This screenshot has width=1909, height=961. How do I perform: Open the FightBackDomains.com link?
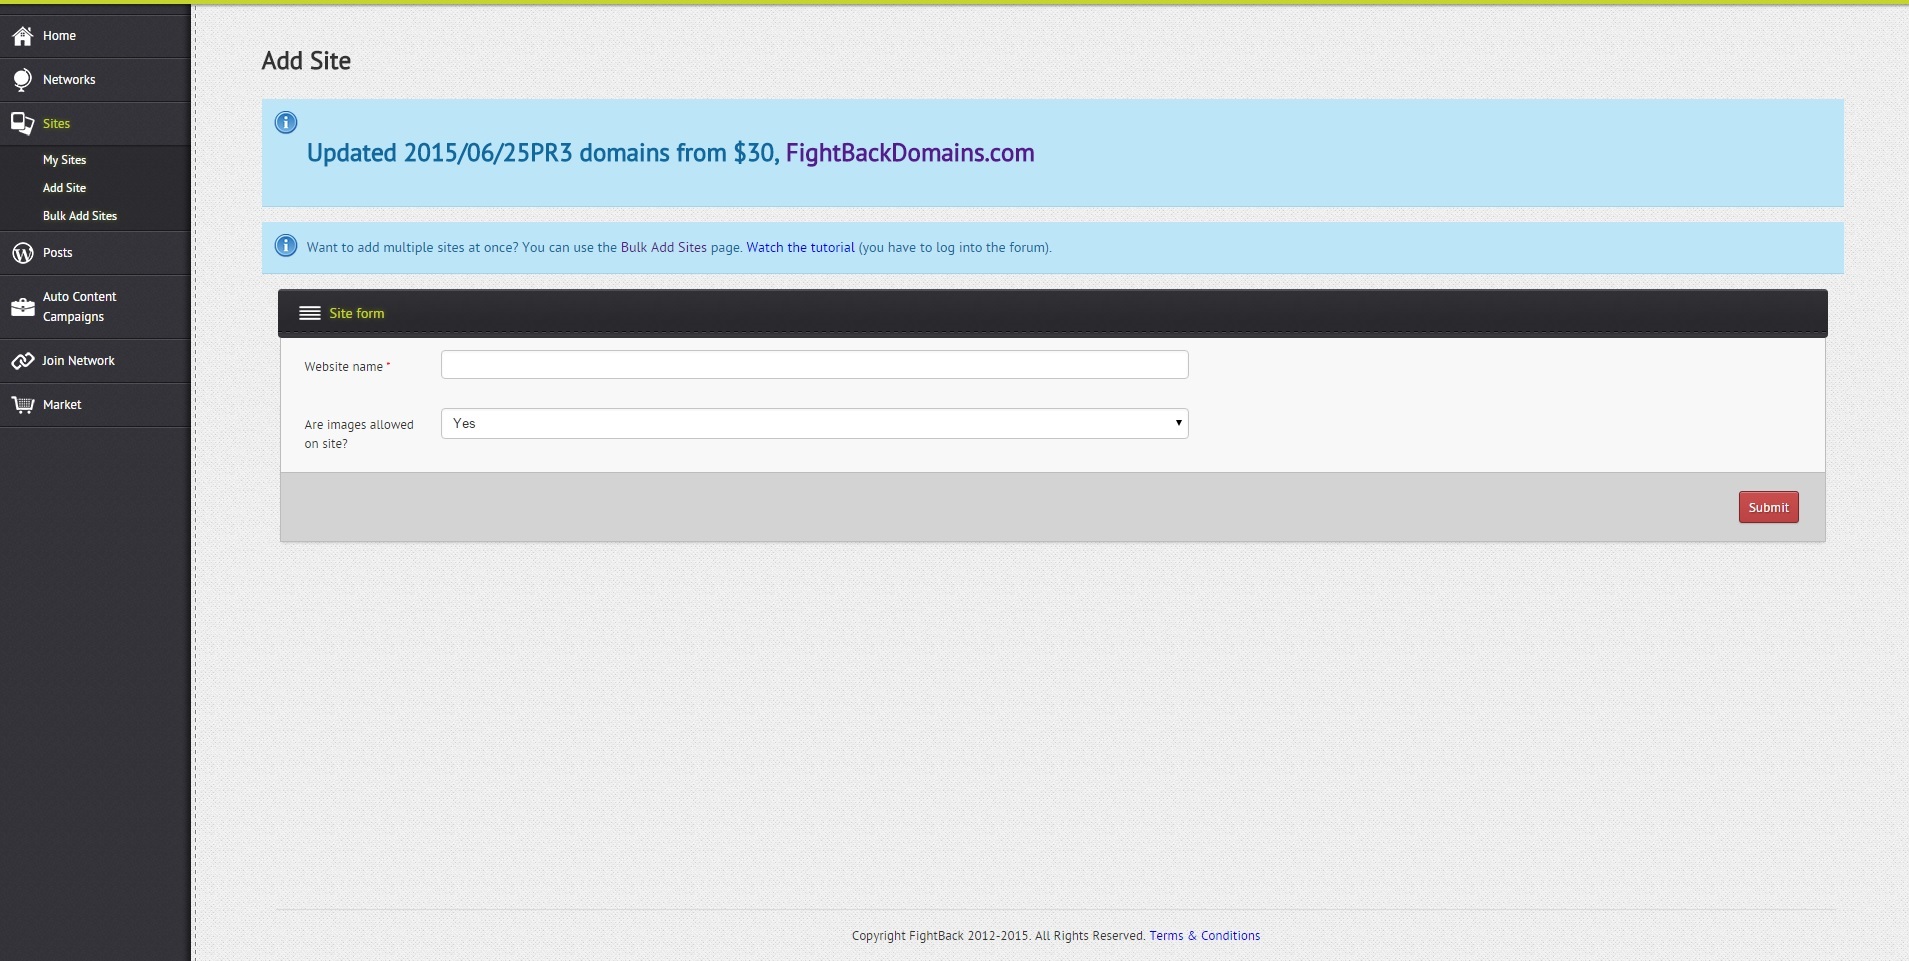(910, 153)
